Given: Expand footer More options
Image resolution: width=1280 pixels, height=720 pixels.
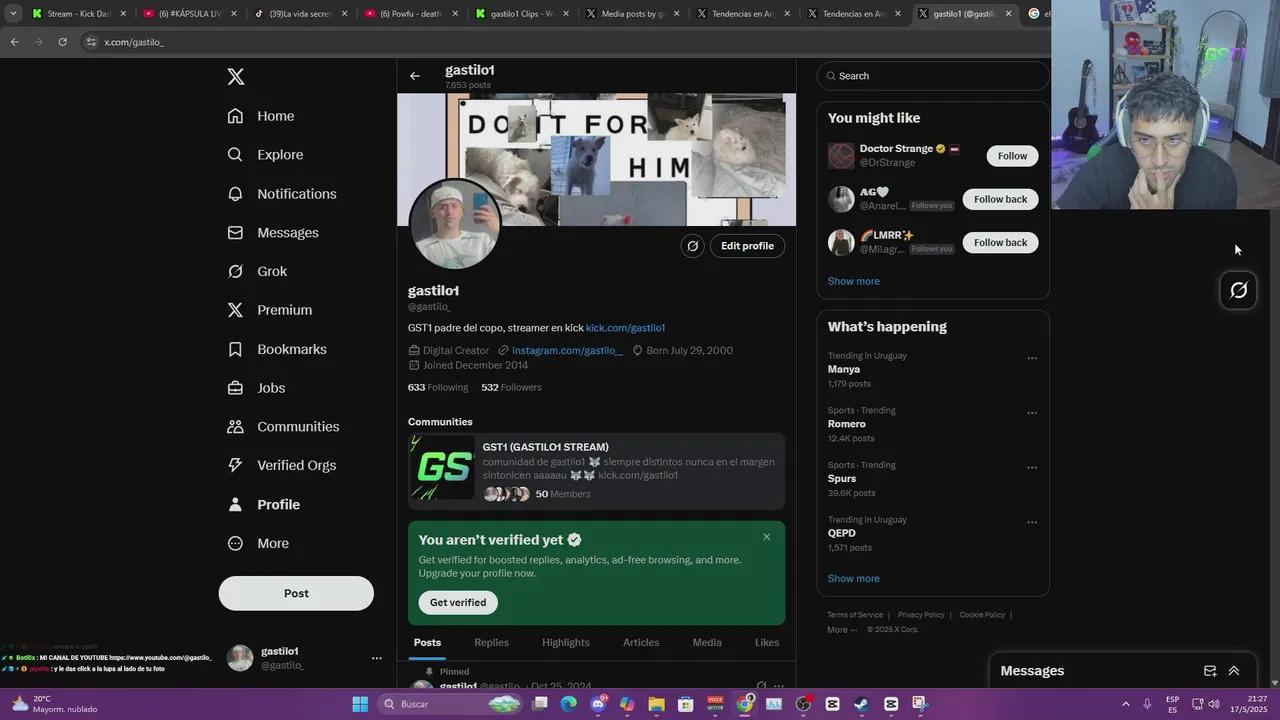Looking at the screenshot, I should pos(842,630).
